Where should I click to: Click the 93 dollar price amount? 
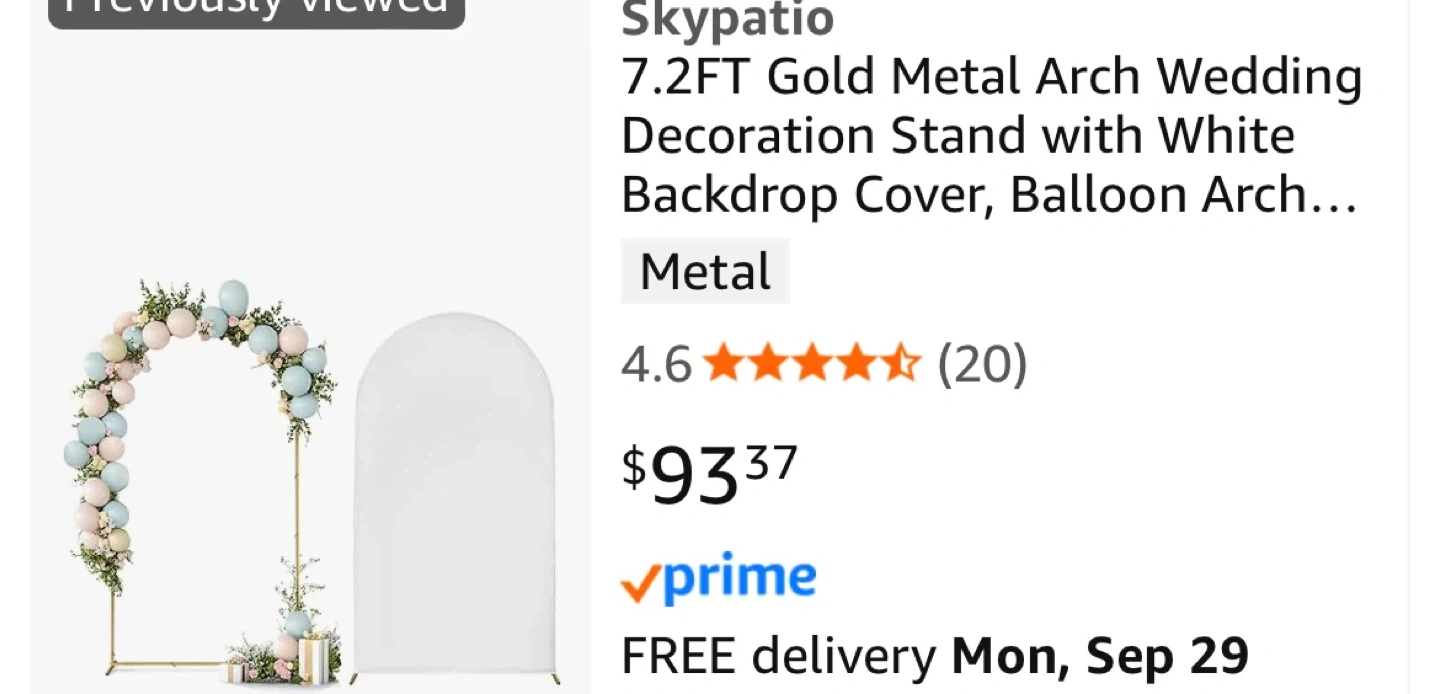click(x=695, y=476)
